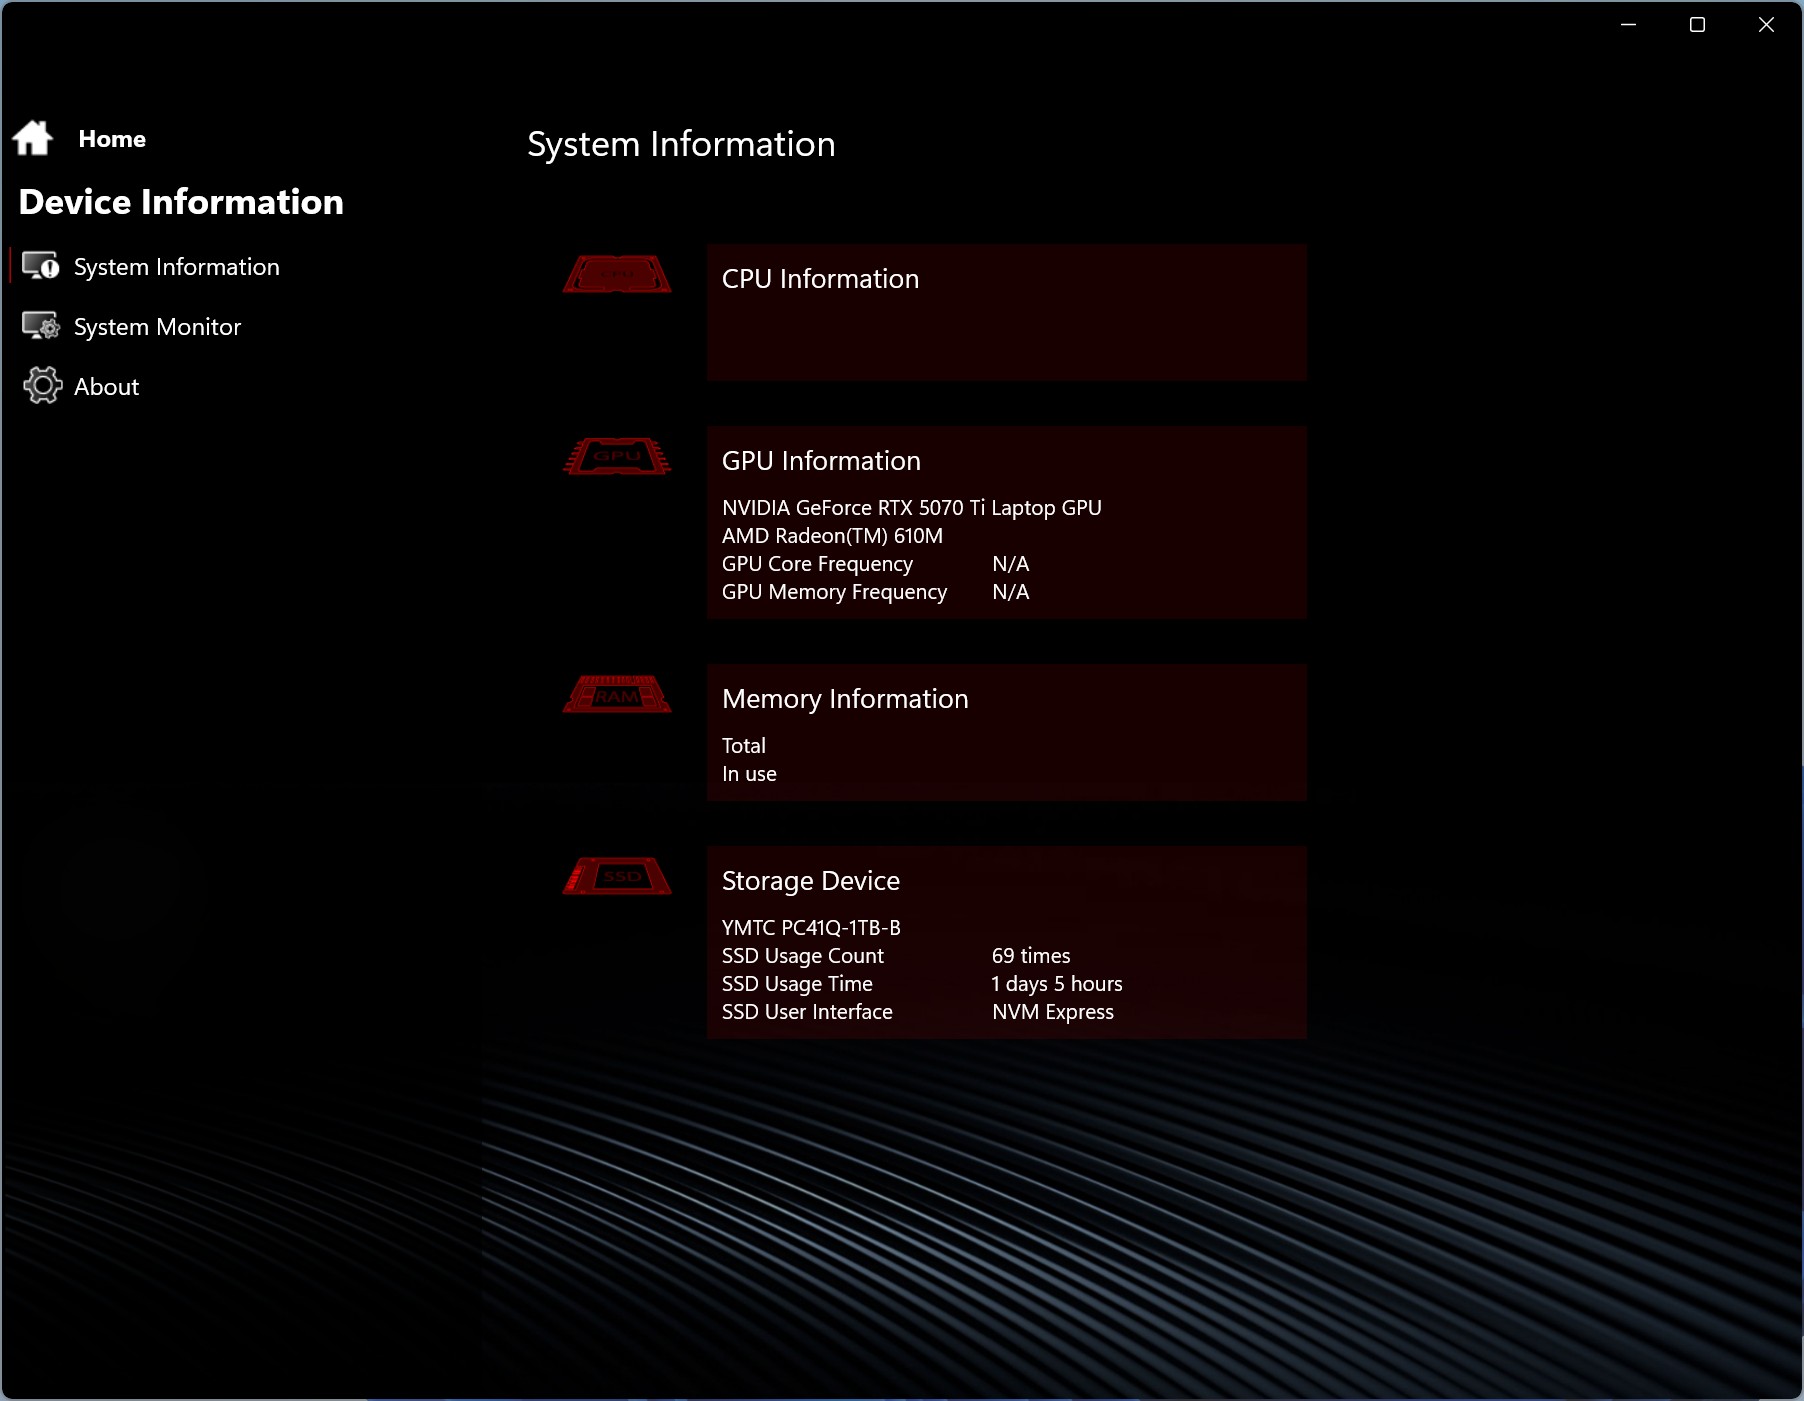Click the red SSD drive icon
Image resolution: width=1804 pixels, height=1401 pixels.
click(x=617, y=876)
